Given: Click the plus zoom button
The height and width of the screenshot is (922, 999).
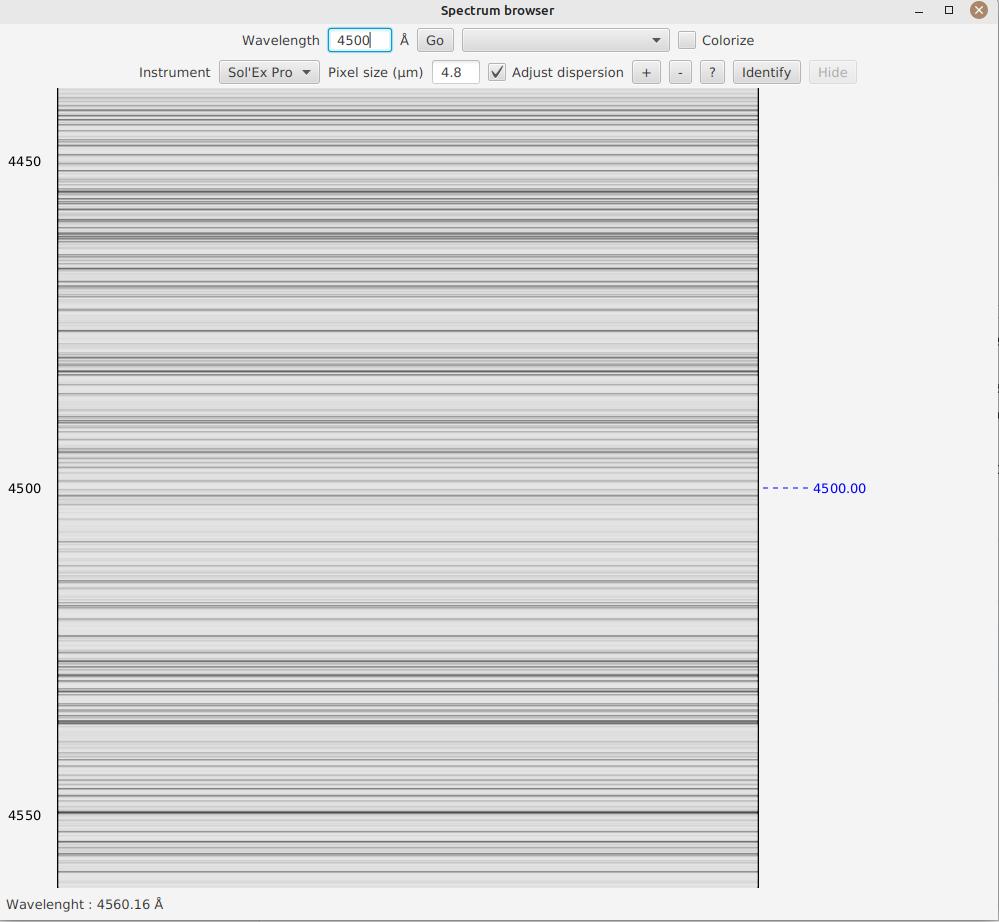Looking at the screenshot, I should coord(646,73).
